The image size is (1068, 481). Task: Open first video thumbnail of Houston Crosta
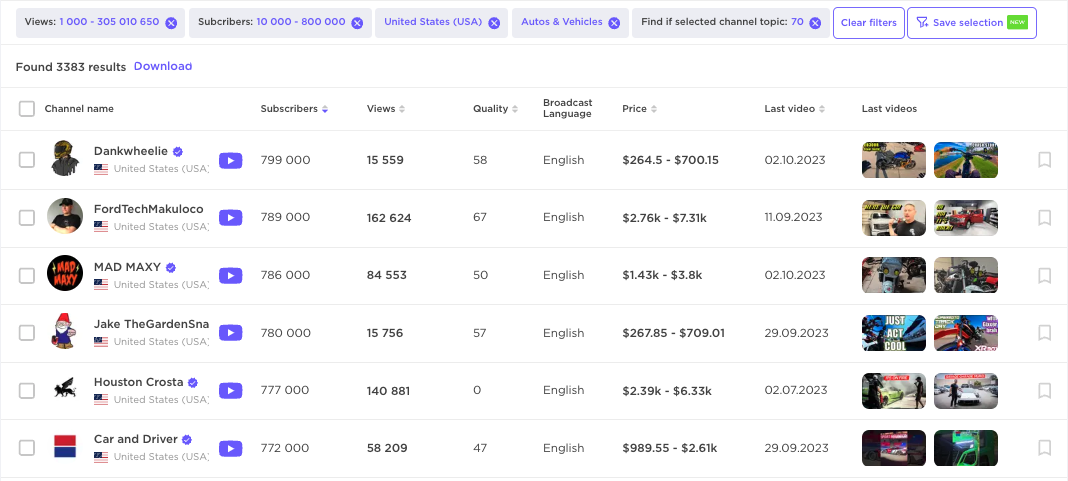click(893, 391)
